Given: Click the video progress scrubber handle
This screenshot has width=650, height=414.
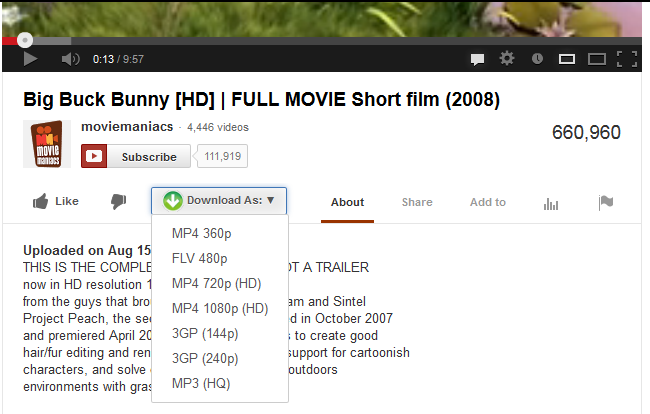Looking at the screenshot, I should coord(25,40).
